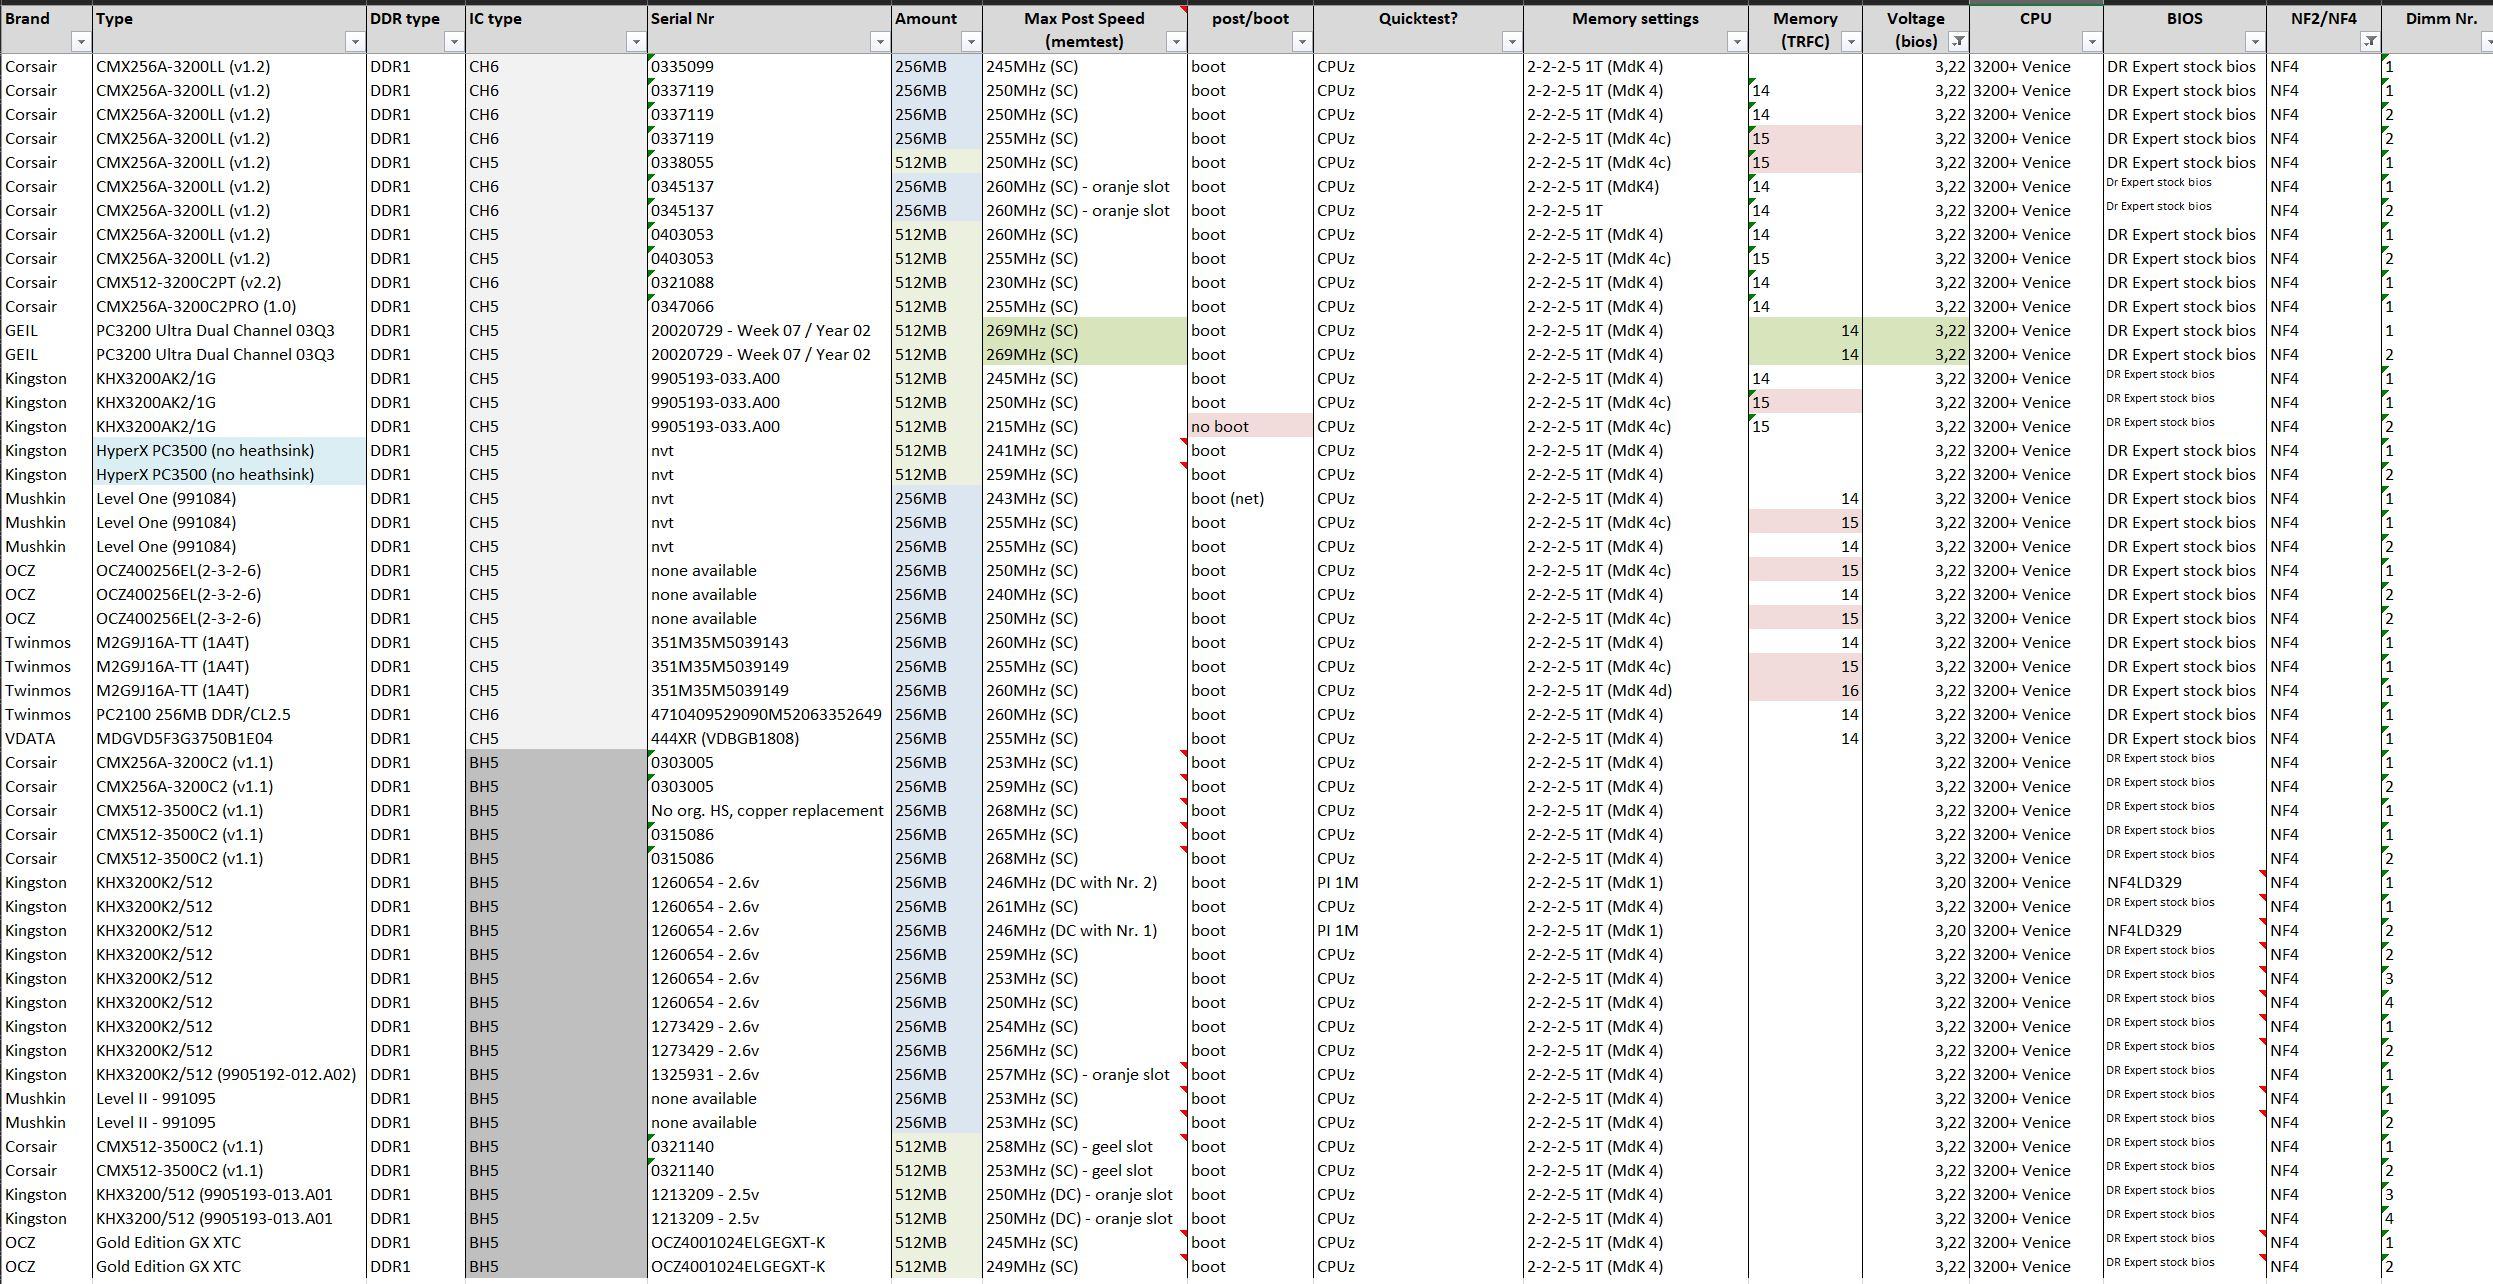Viewport: 2493px width, 1284px height.
Task: Select the '243MHz (SC)' speed cell
Action: pyautogui.click(x=1085, y=498)
